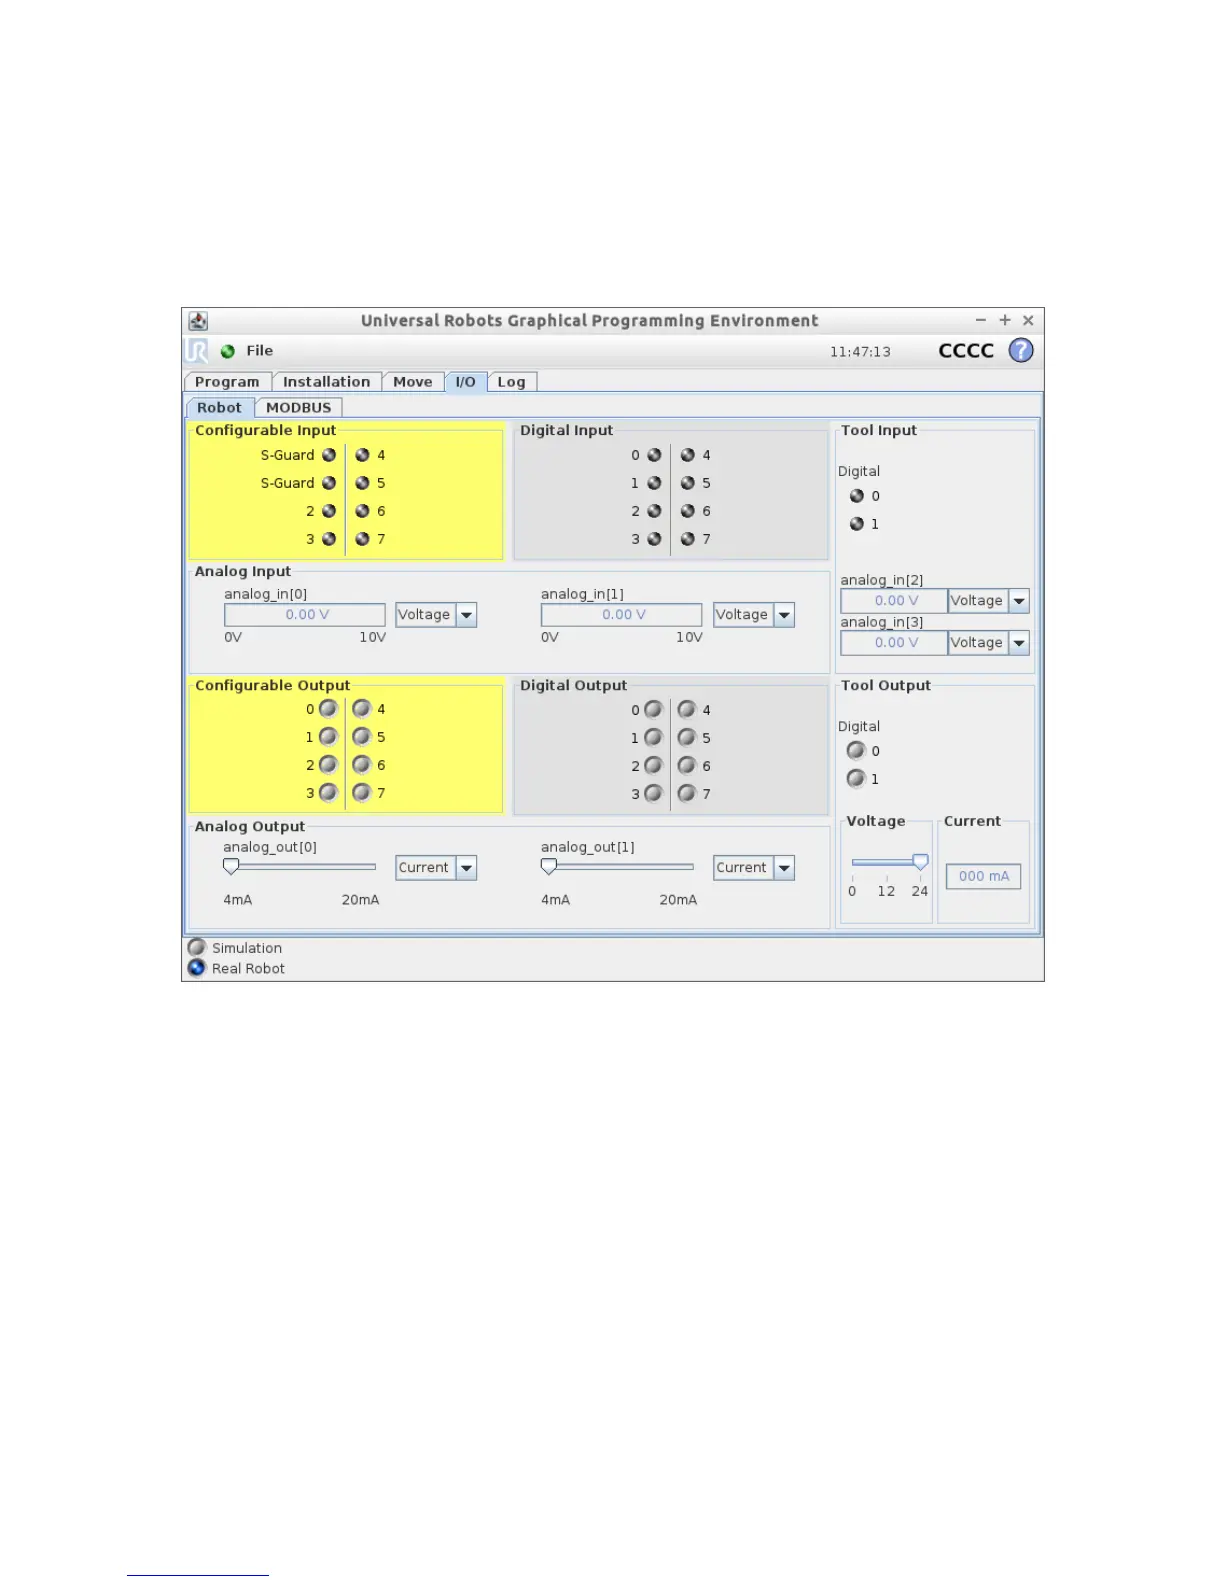Select the I/O tab

pos(466,382)
